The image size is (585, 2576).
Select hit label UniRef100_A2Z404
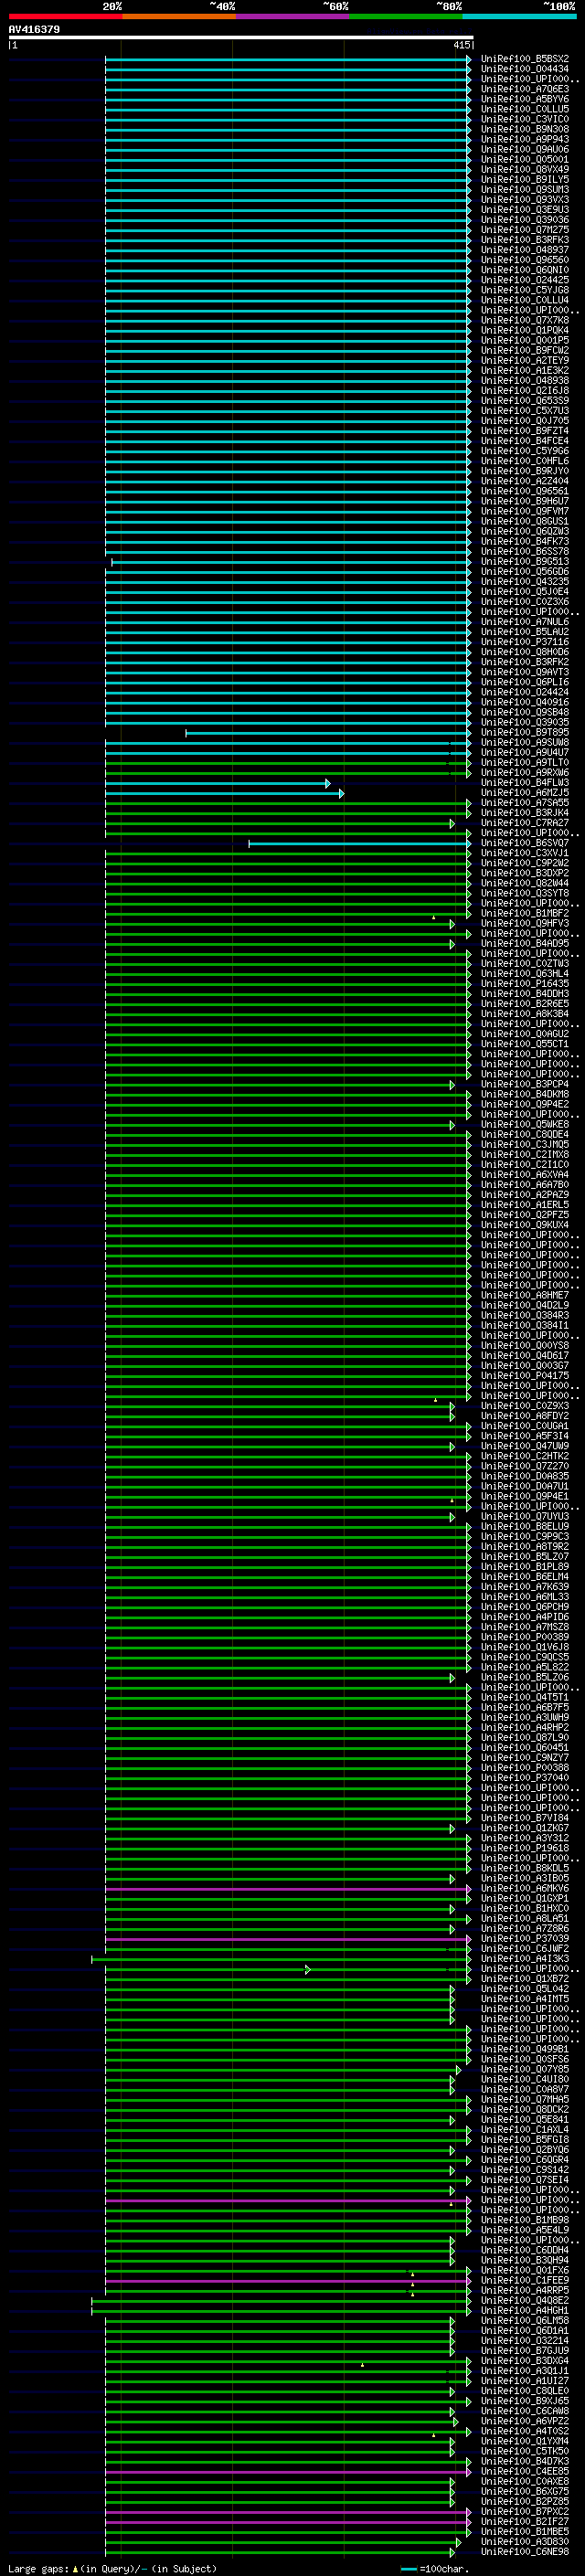pos(525,481)
